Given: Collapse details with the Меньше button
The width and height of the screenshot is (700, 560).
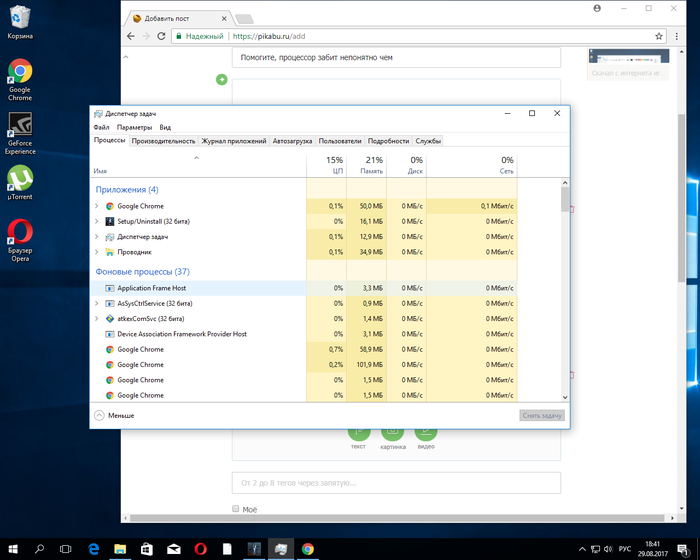Looking at the screenshot, I should [114, 415].
